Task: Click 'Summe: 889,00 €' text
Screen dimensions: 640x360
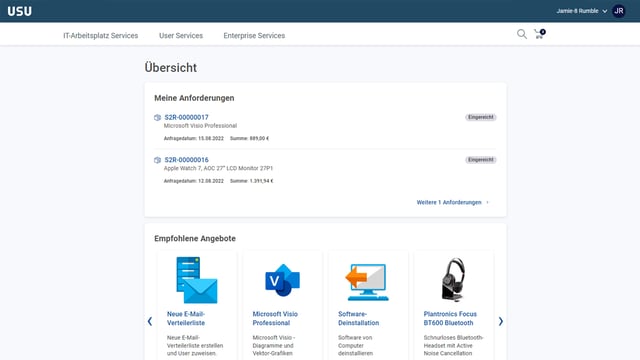Action: (x=249, y=138)
